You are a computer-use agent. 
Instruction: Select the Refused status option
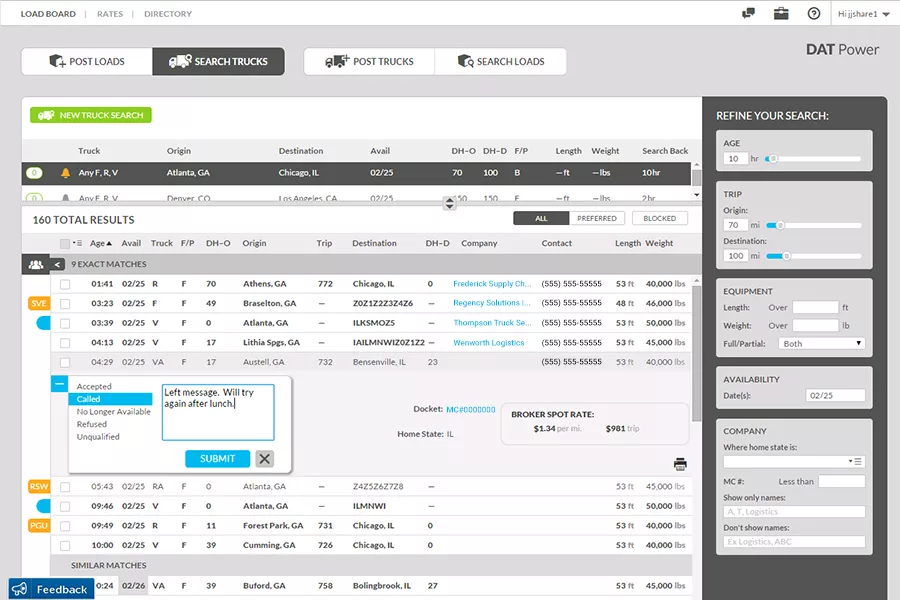(x=92, y=424)
